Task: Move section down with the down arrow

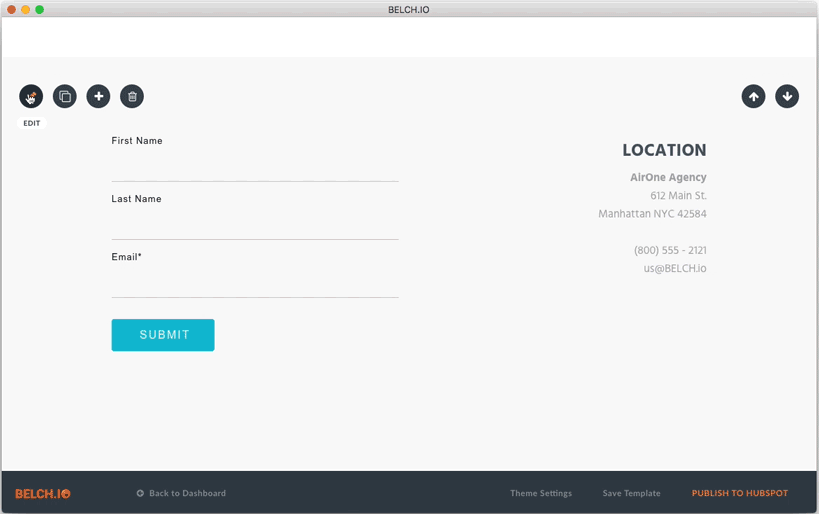Action: coord(787,97)
